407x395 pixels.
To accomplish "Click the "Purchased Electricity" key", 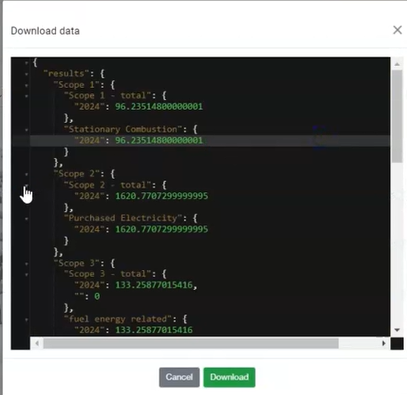I will [123, 218].
